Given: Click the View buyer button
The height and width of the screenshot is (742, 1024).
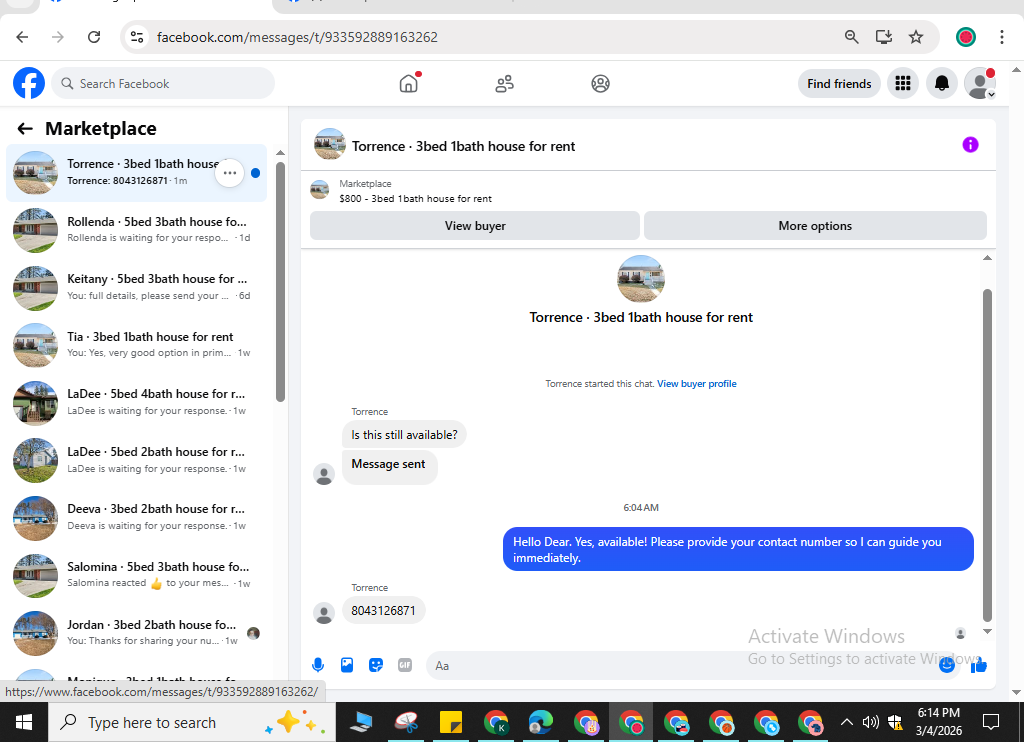Looking at the screenshot, I should pyautogui.click(x=475, y=226).
